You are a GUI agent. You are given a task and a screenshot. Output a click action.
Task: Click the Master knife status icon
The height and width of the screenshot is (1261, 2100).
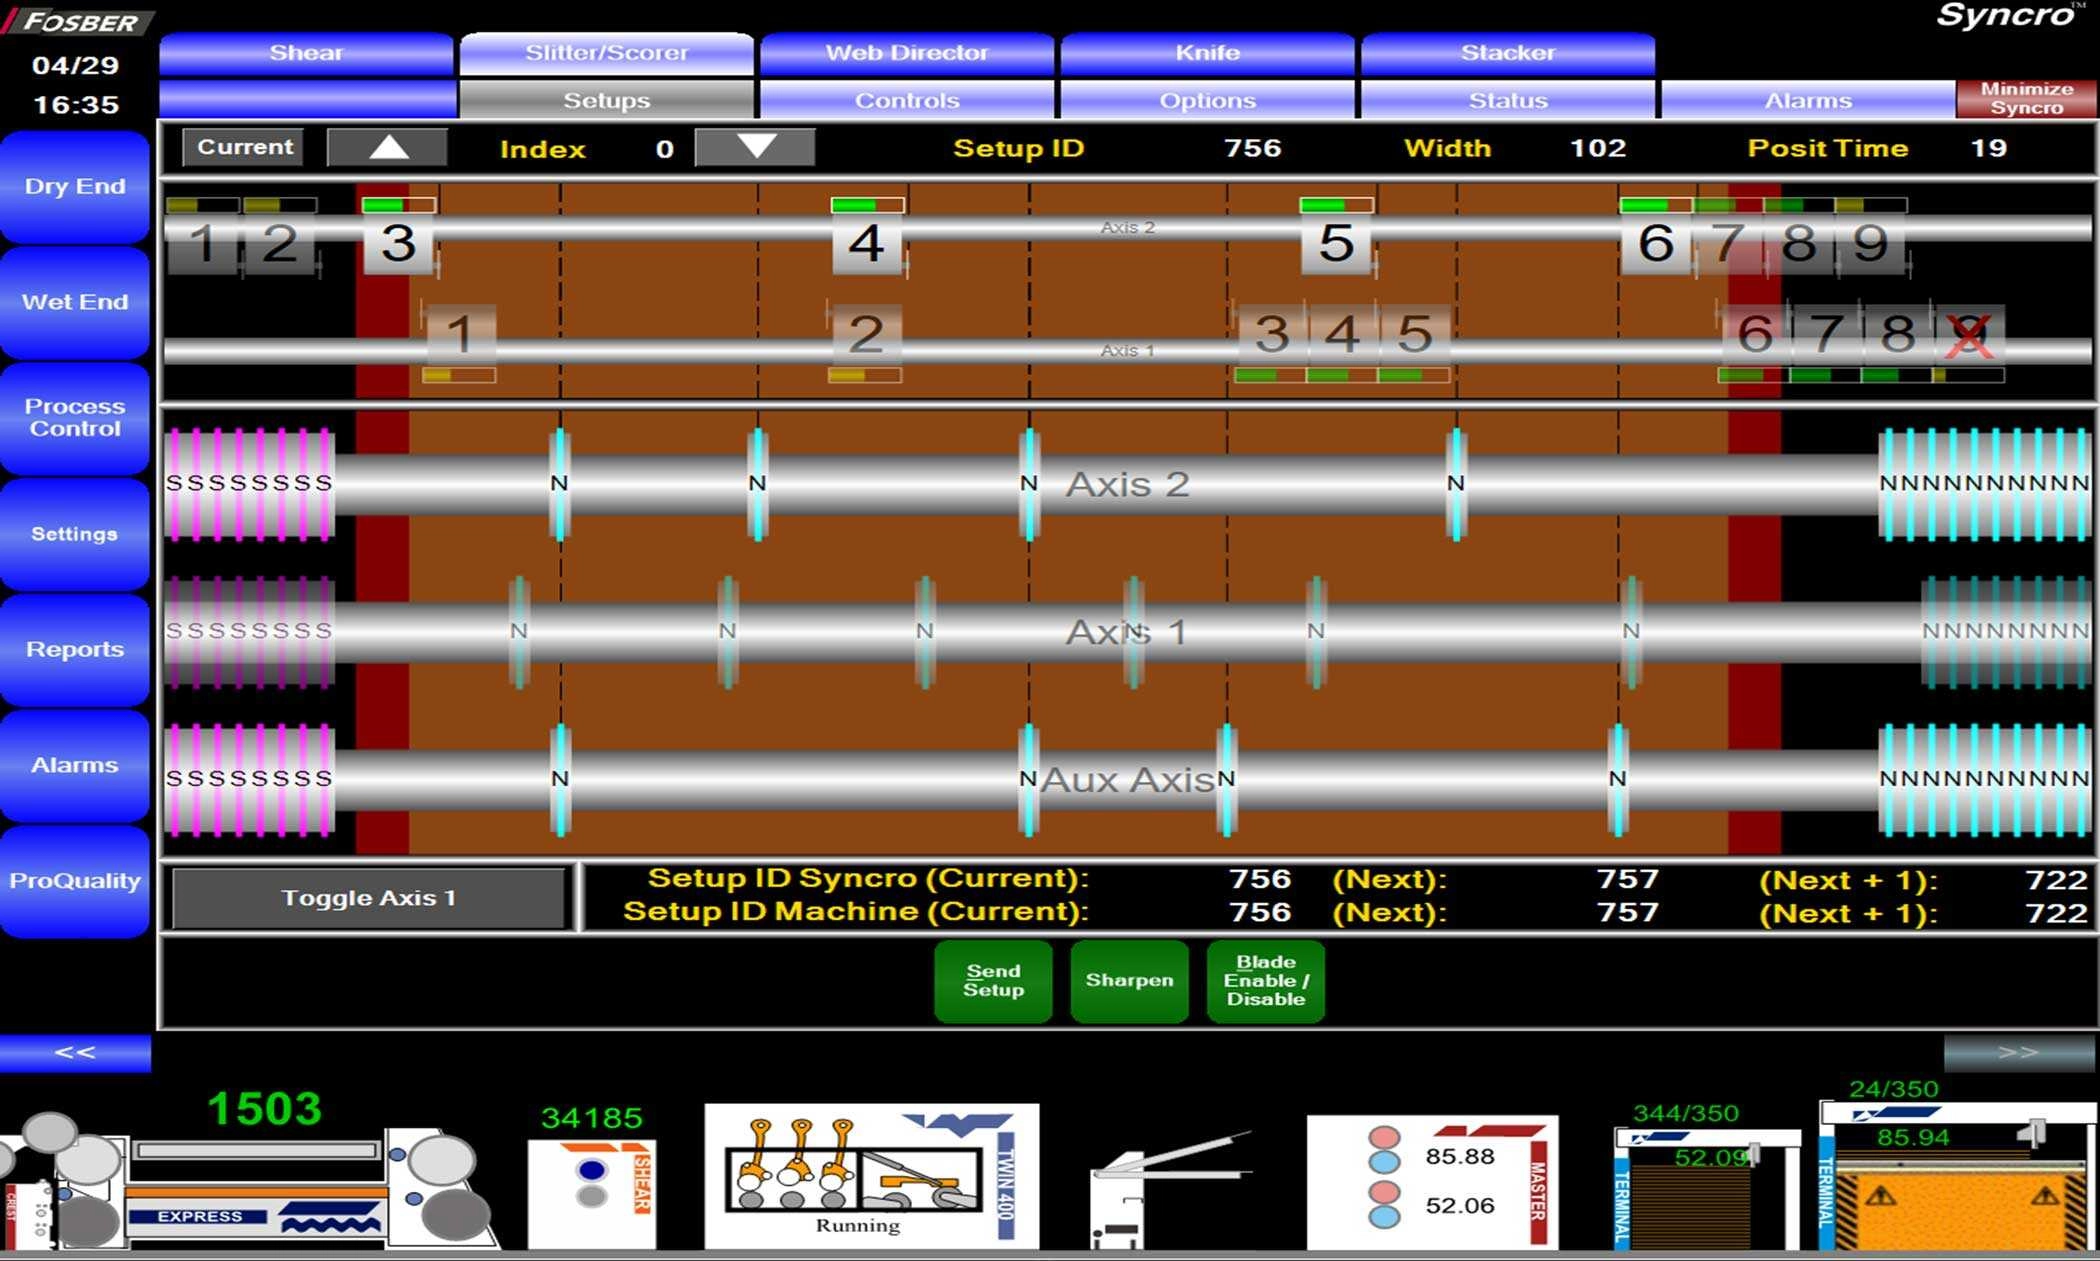[x=1432, y=1182]
